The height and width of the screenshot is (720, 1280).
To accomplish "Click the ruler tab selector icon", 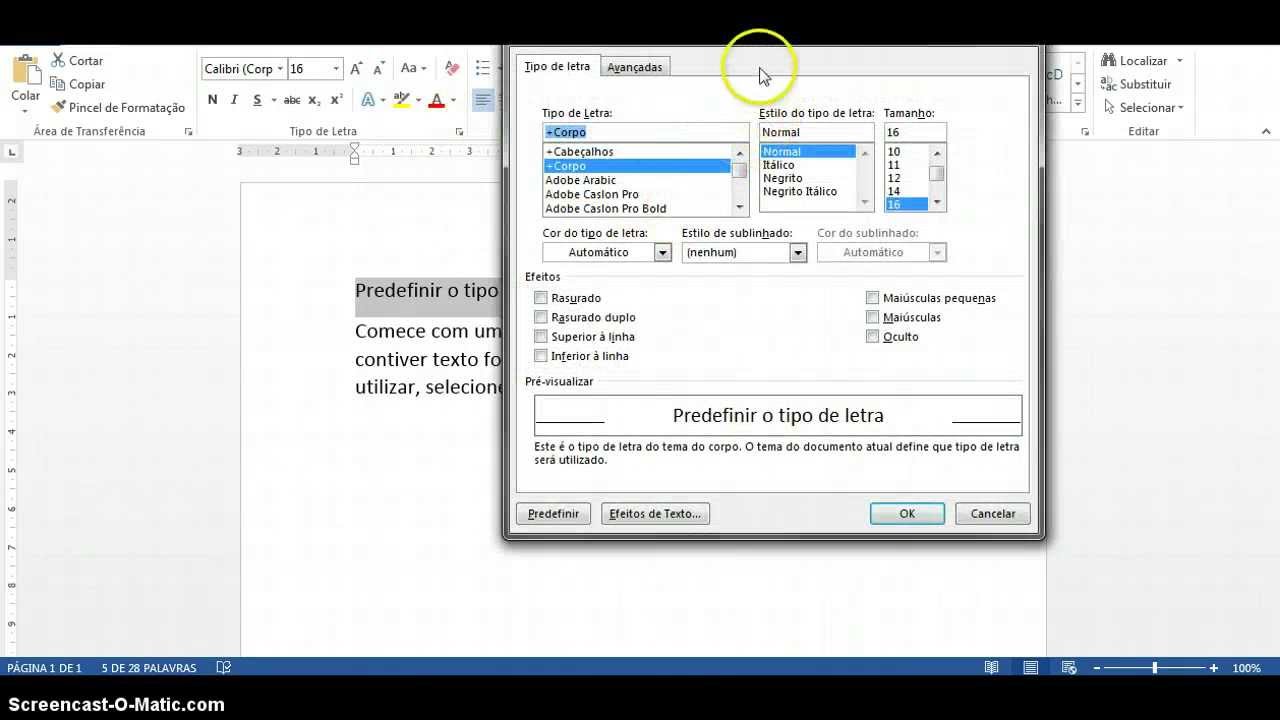I will click(x=11, y=152).
